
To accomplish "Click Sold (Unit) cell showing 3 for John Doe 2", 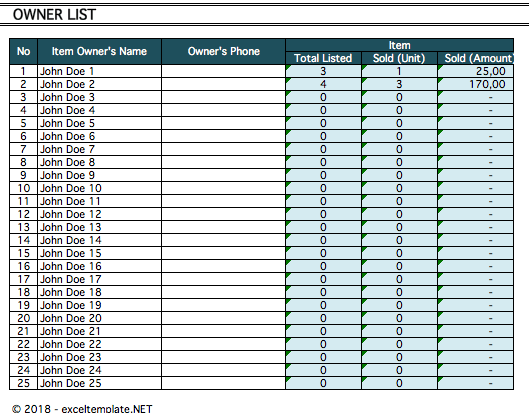I will pos(399,84).
